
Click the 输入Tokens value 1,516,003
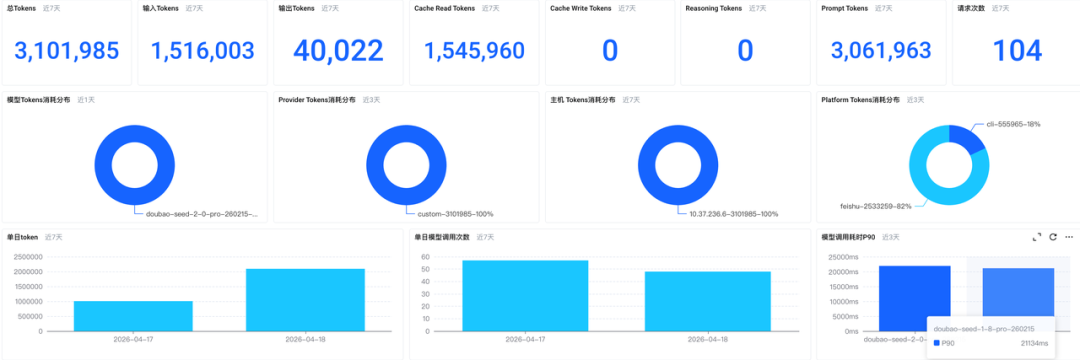pos(202,50)
